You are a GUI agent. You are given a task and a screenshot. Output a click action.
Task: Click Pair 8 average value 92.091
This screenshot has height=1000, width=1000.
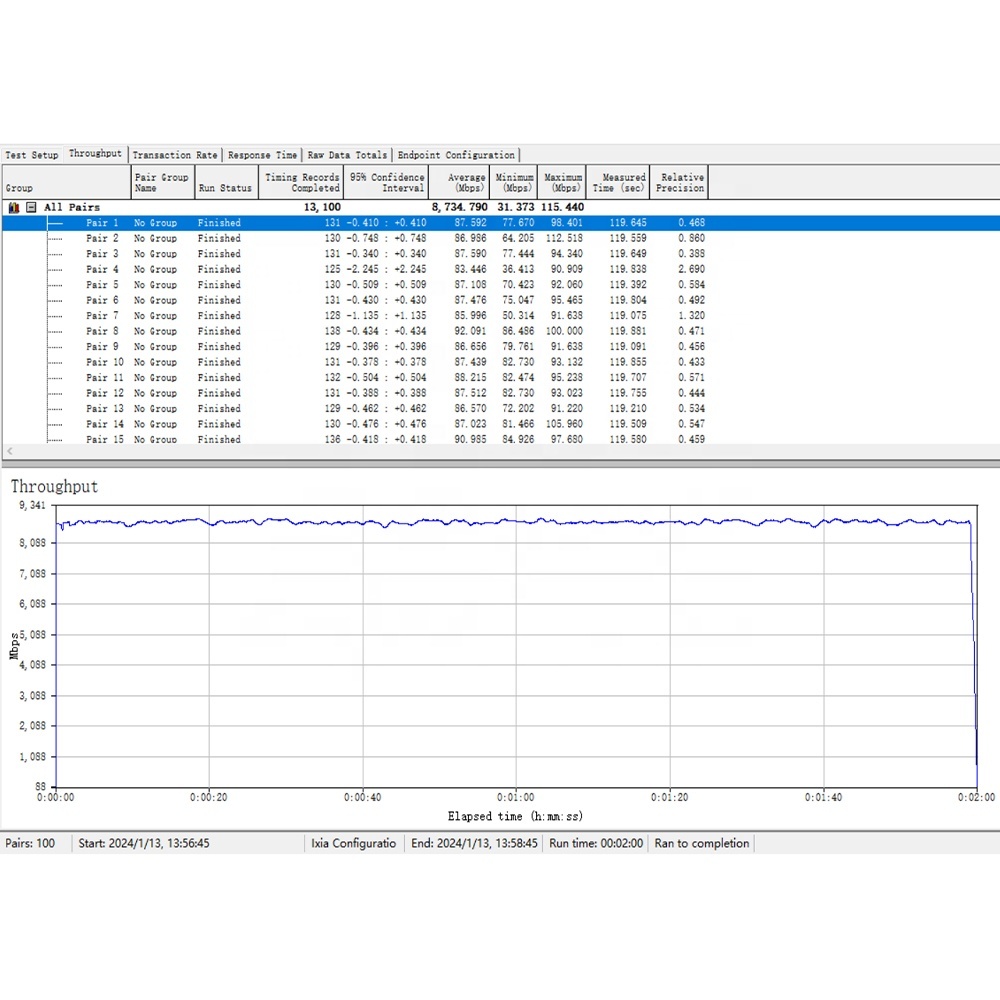click(470, 331)
